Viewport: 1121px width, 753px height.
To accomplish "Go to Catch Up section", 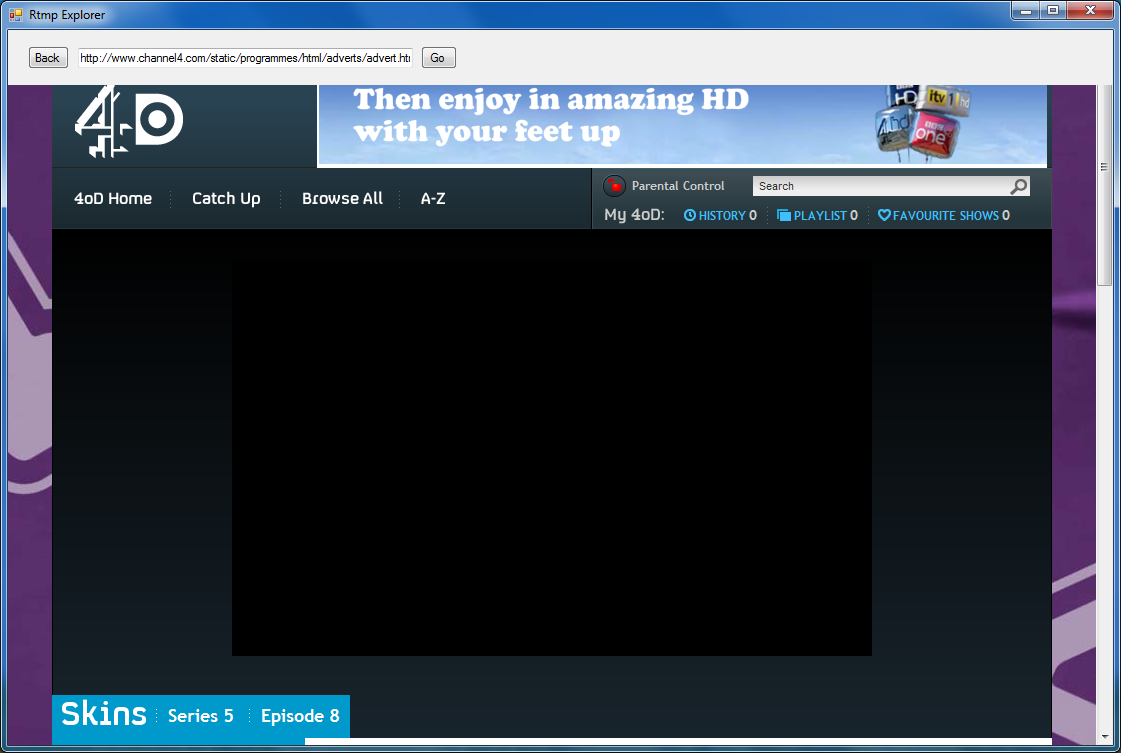I will point(226,199).
